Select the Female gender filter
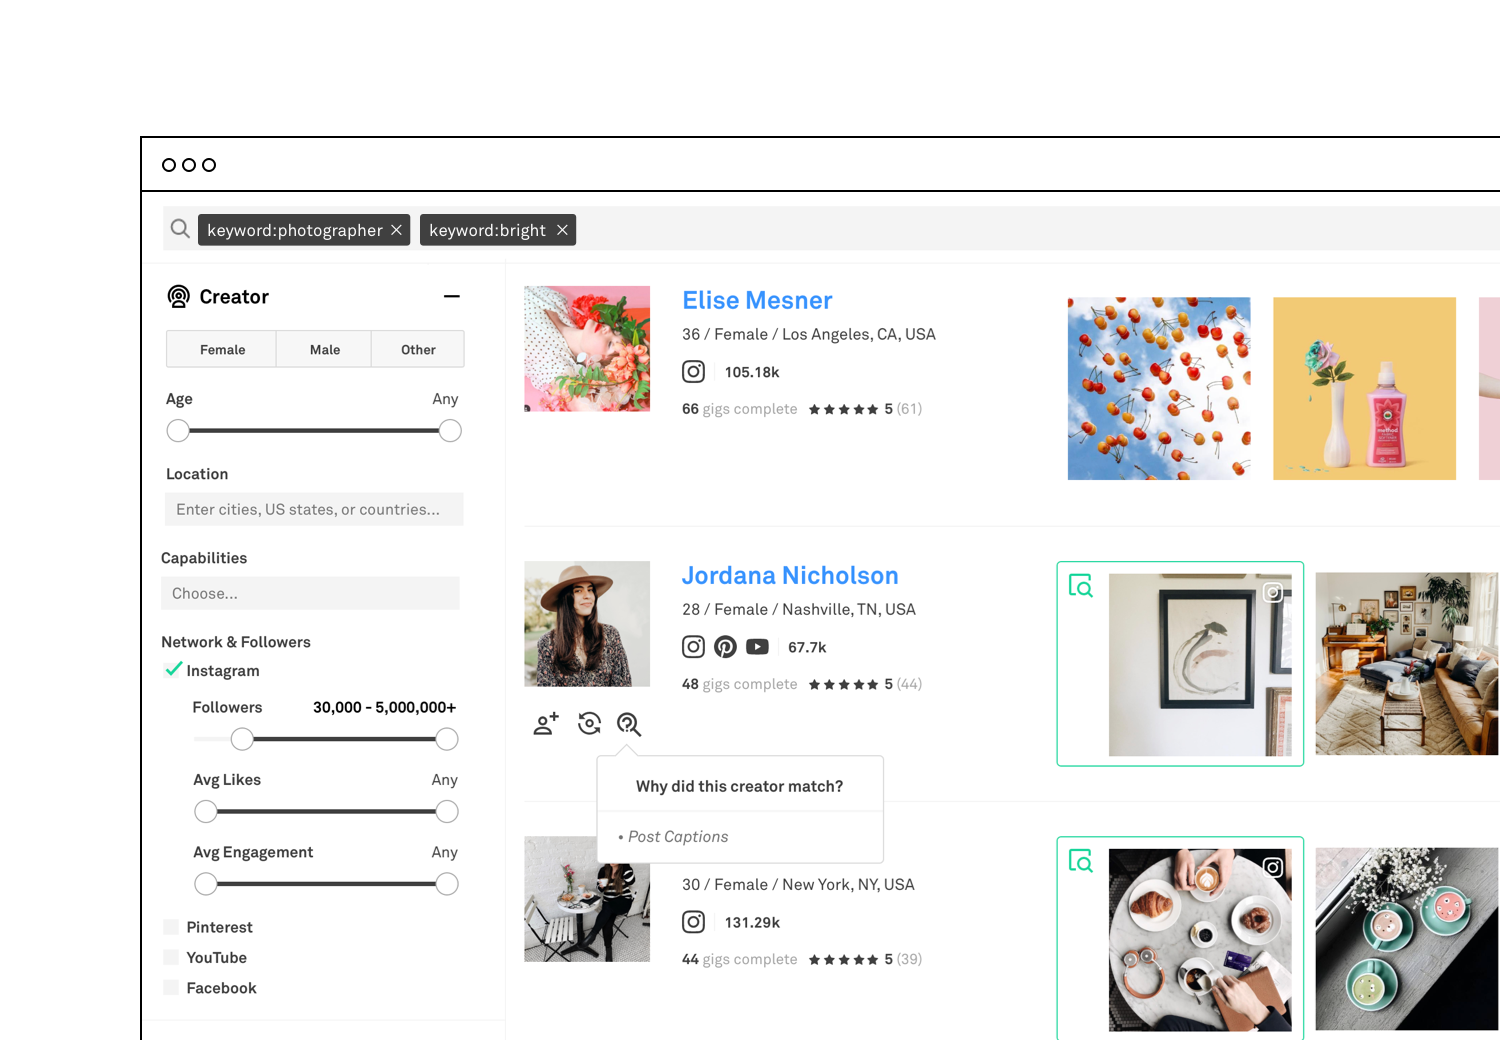Image resolution: width=1500 pixels, height=1040 pixels. [222, 349]
